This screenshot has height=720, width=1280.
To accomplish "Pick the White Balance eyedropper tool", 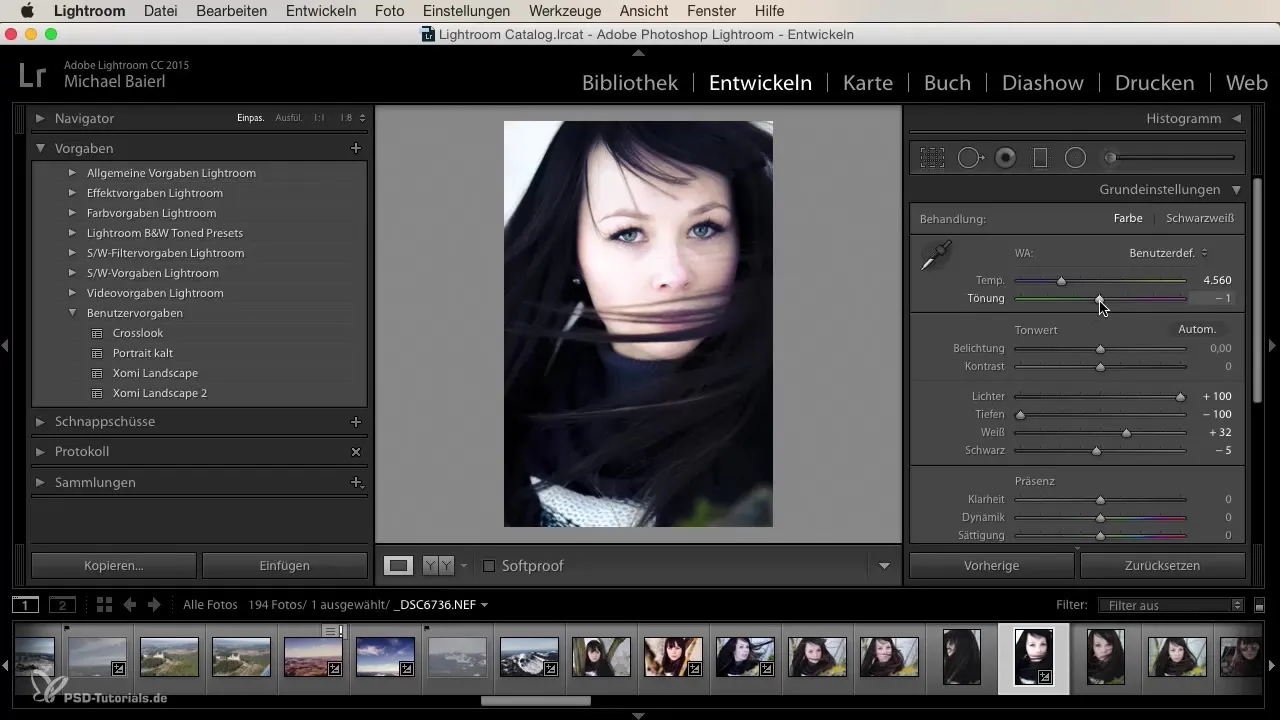I will [937, 256].
